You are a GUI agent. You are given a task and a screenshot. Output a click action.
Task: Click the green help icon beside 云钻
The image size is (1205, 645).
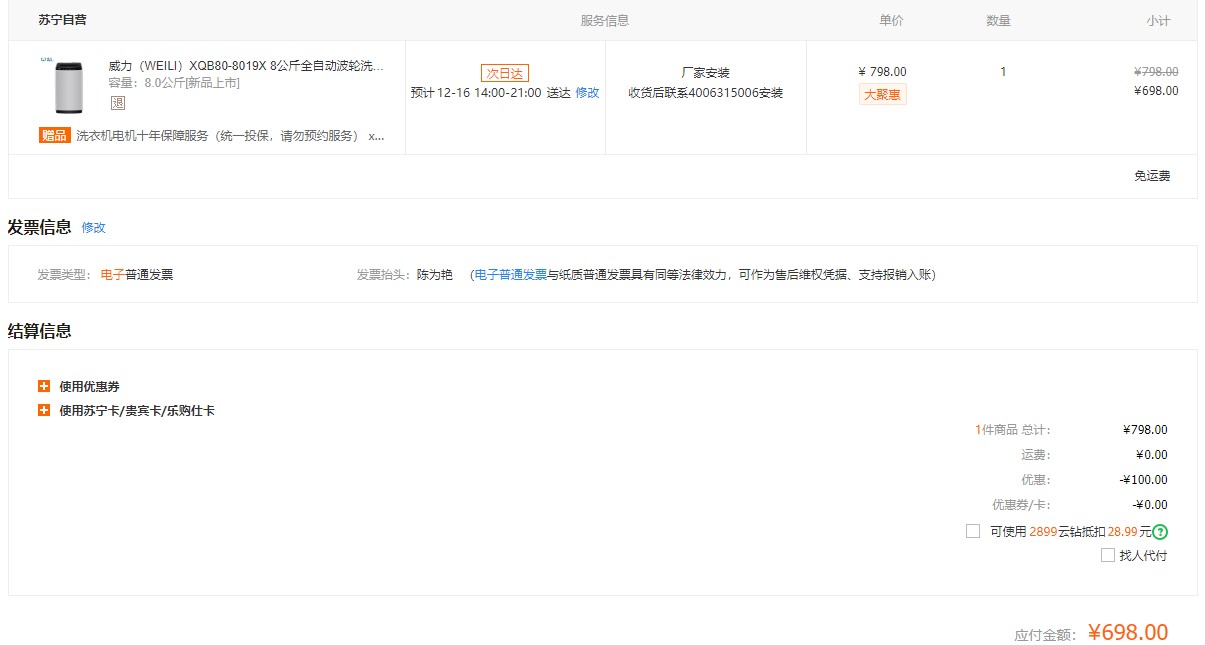[1160, 532]
